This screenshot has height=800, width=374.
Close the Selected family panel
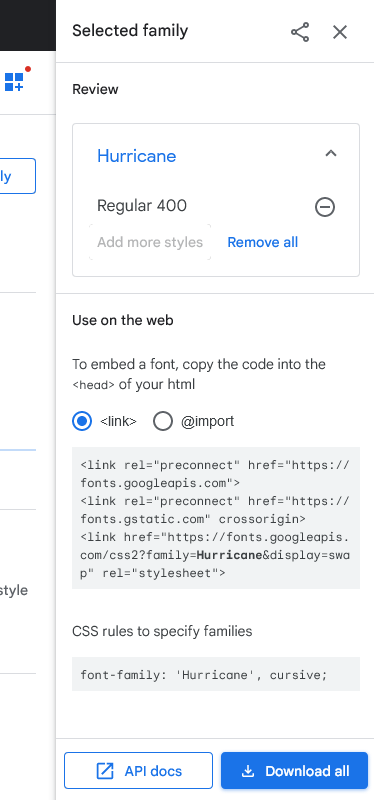[x=340, y=32]
